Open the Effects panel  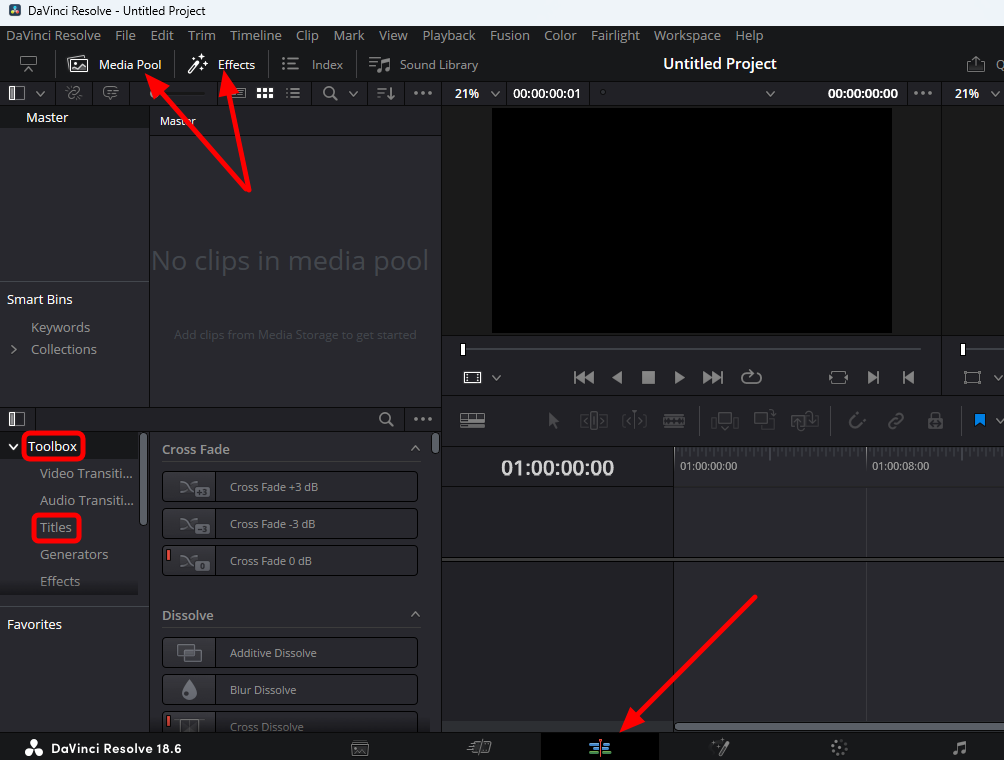[221, 65]
